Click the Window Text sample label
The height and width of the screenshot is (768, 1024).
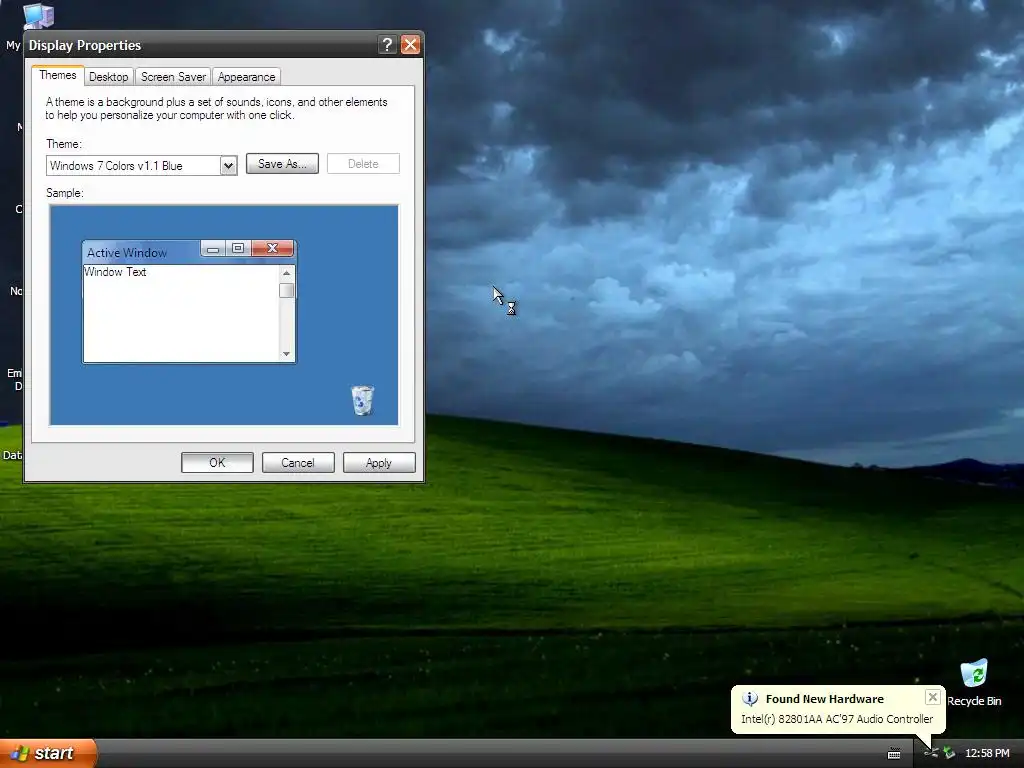[x=115, y=272]
